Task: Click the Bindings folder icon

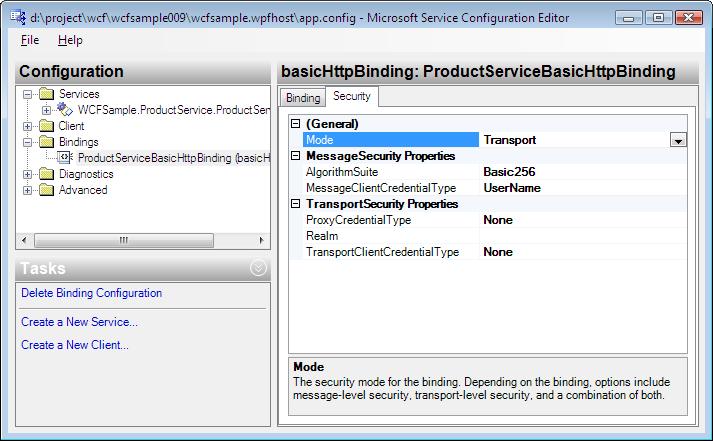Action: tap(46, 142)
